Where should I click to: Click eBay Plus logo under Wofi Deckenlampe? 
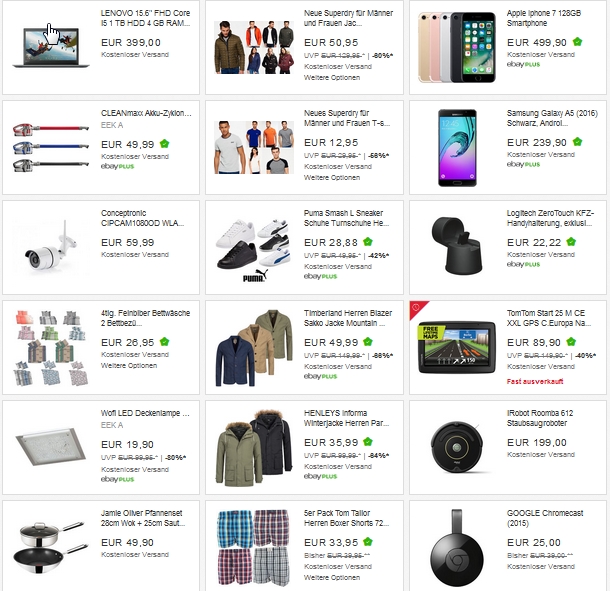tap(117, 479)
